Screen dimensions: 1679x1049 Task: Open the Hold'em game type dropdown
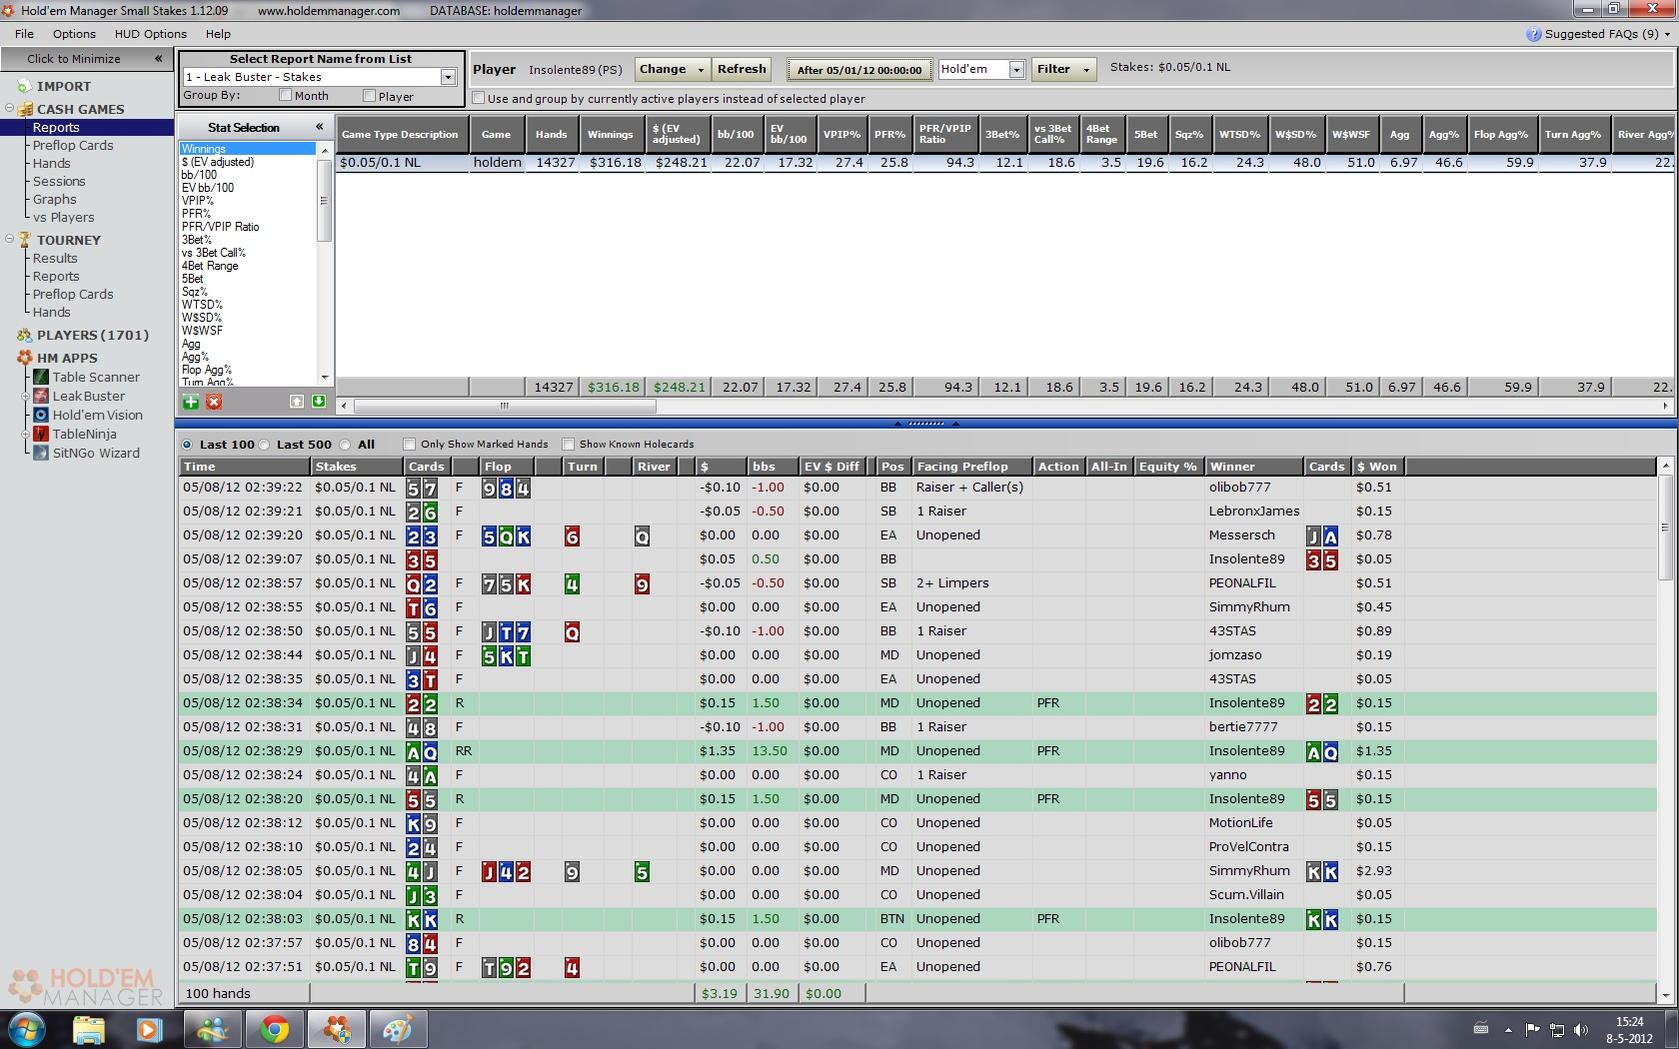pyautogui.click(x=1016, y=69)
